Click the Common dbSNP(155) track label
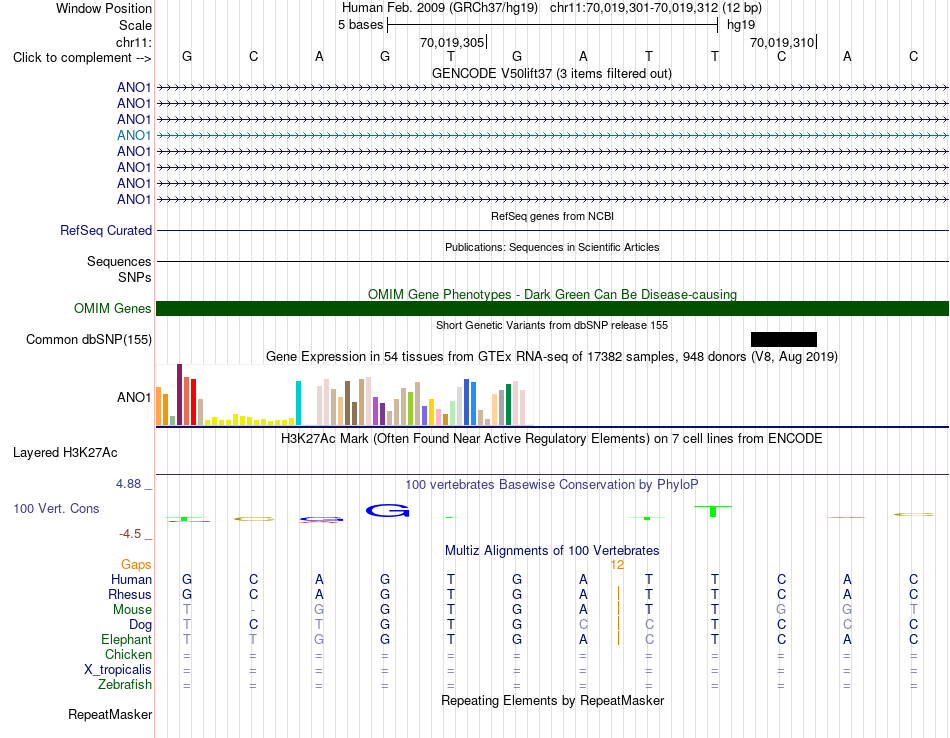 tap(89, 339)
